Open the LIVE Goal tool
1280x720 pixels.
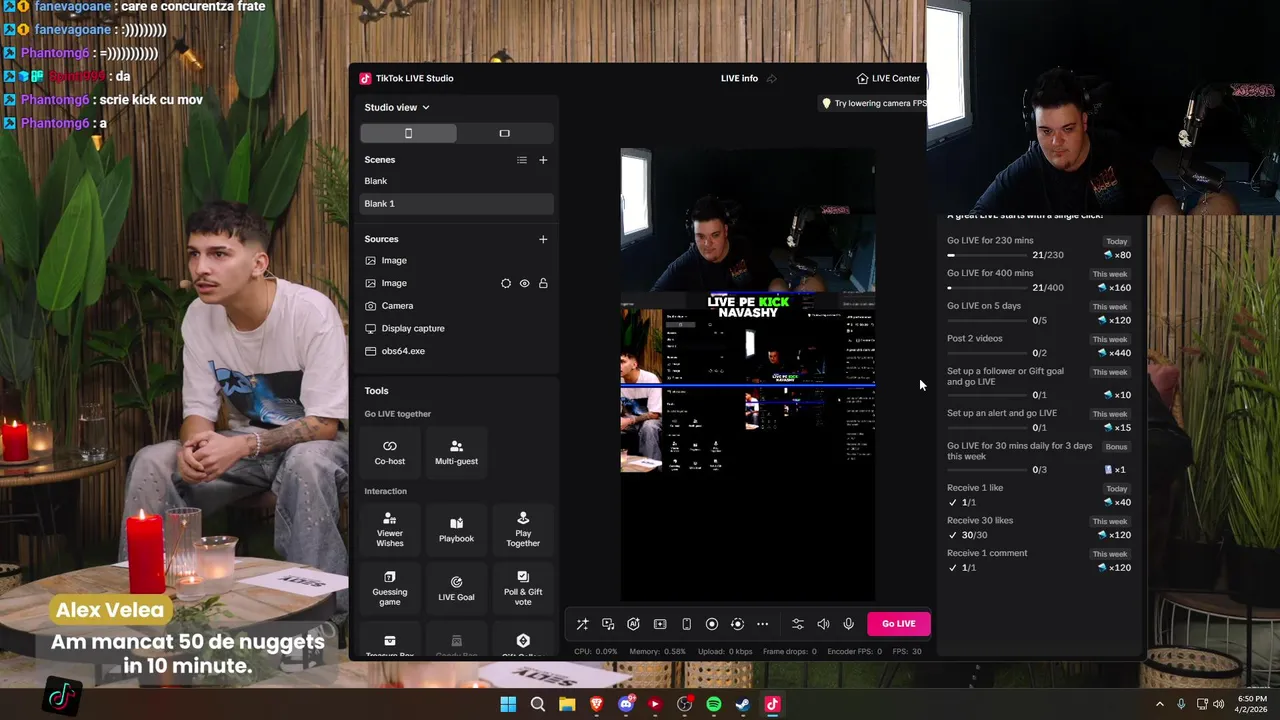(456, 588)
